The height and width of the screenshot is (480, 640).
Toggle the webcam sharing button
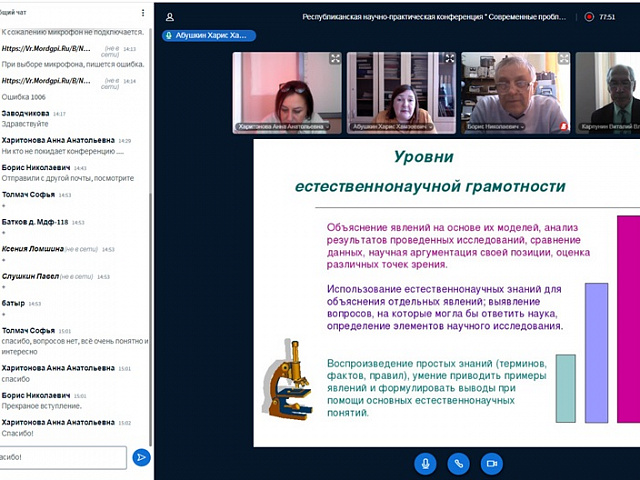(491, 463)
